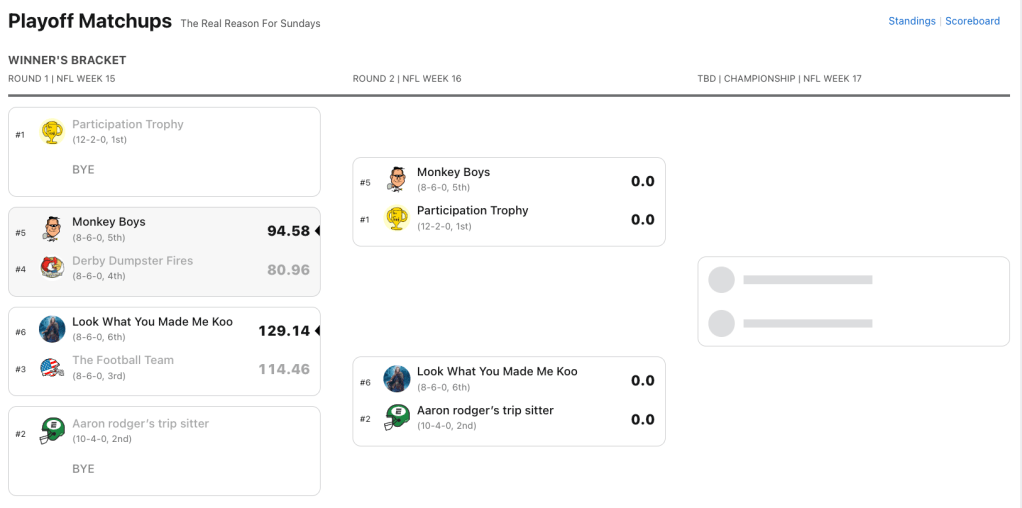Select Participation Trophy name in Round 2

pos(472,210)
